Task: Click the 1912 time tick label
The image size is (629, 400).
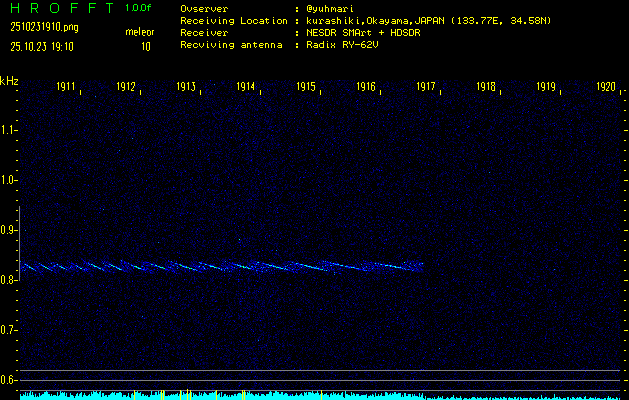Action: pyautogui.click(x=127, y=88)
